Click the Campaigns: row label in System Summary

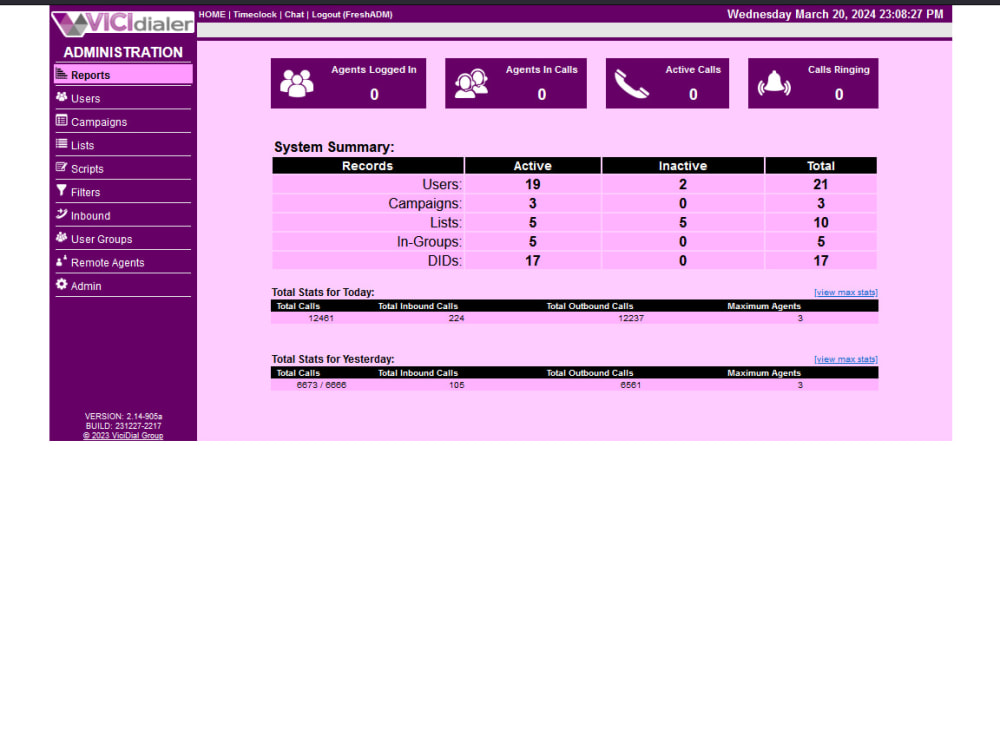point(425,203)
